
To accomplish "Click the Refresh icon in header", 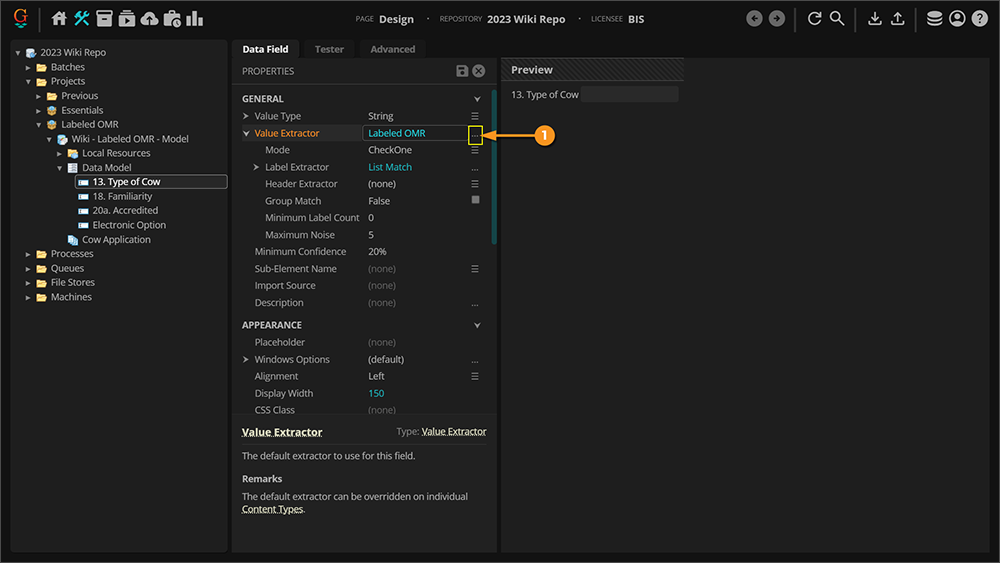I will tap(814, 19).
